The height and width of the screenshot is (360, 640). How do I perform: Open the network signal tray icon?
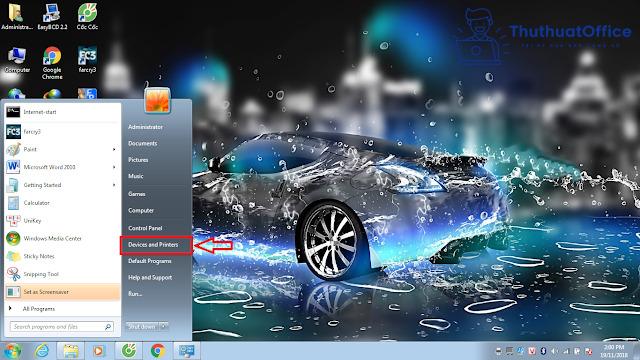566,351
